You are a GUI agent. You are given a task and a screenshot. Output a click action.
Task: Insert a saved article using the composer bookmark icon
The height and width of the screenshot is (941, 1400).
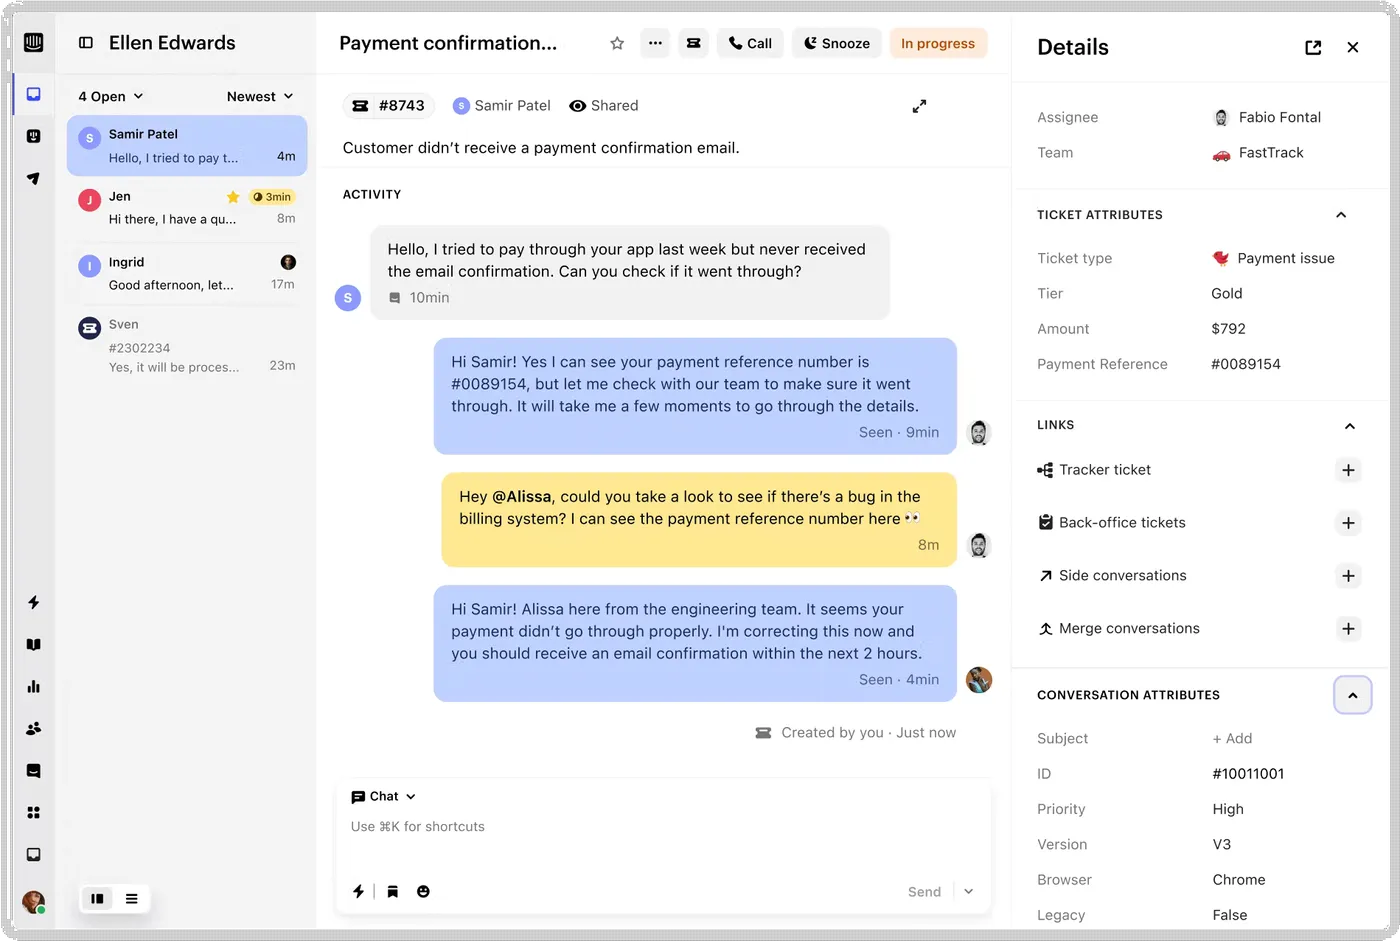(393, 891)
